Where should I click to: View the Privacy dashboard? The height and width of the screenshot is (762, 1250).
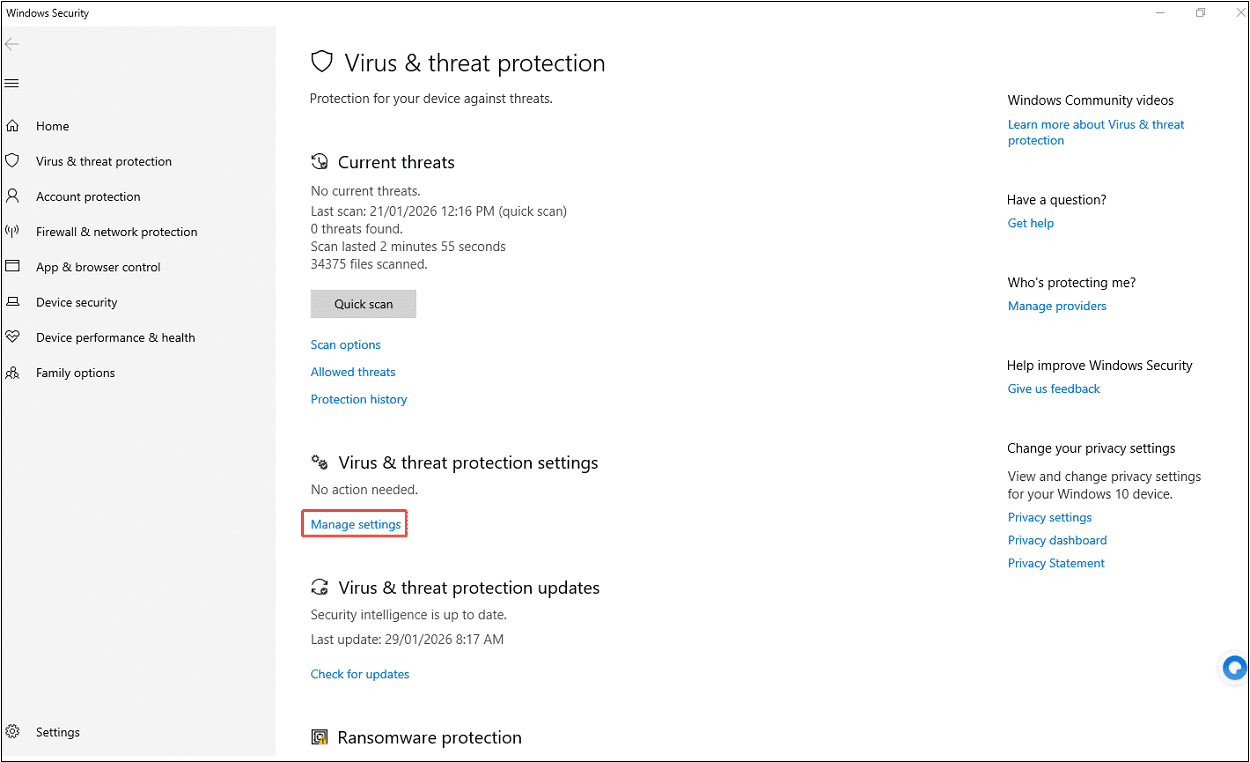[1057, 539]
